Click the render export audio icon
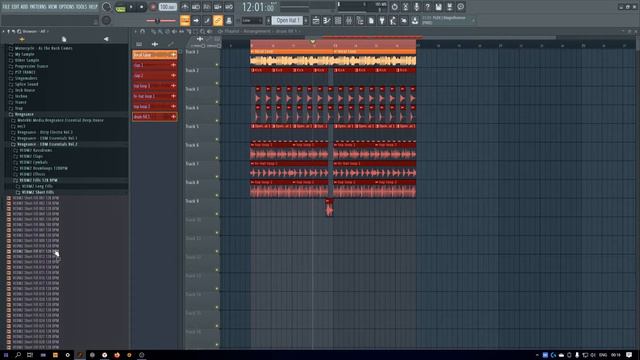 [449, 7]
